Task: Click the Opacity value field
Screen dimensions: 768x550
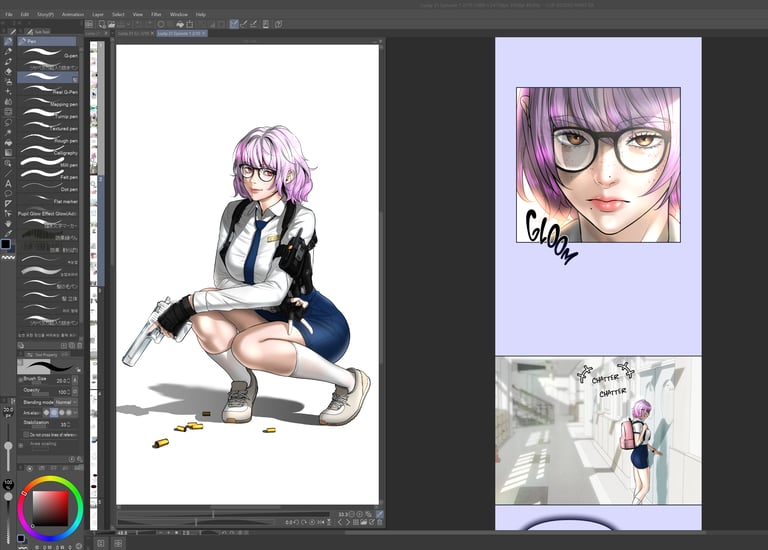Action: point(63,392)
